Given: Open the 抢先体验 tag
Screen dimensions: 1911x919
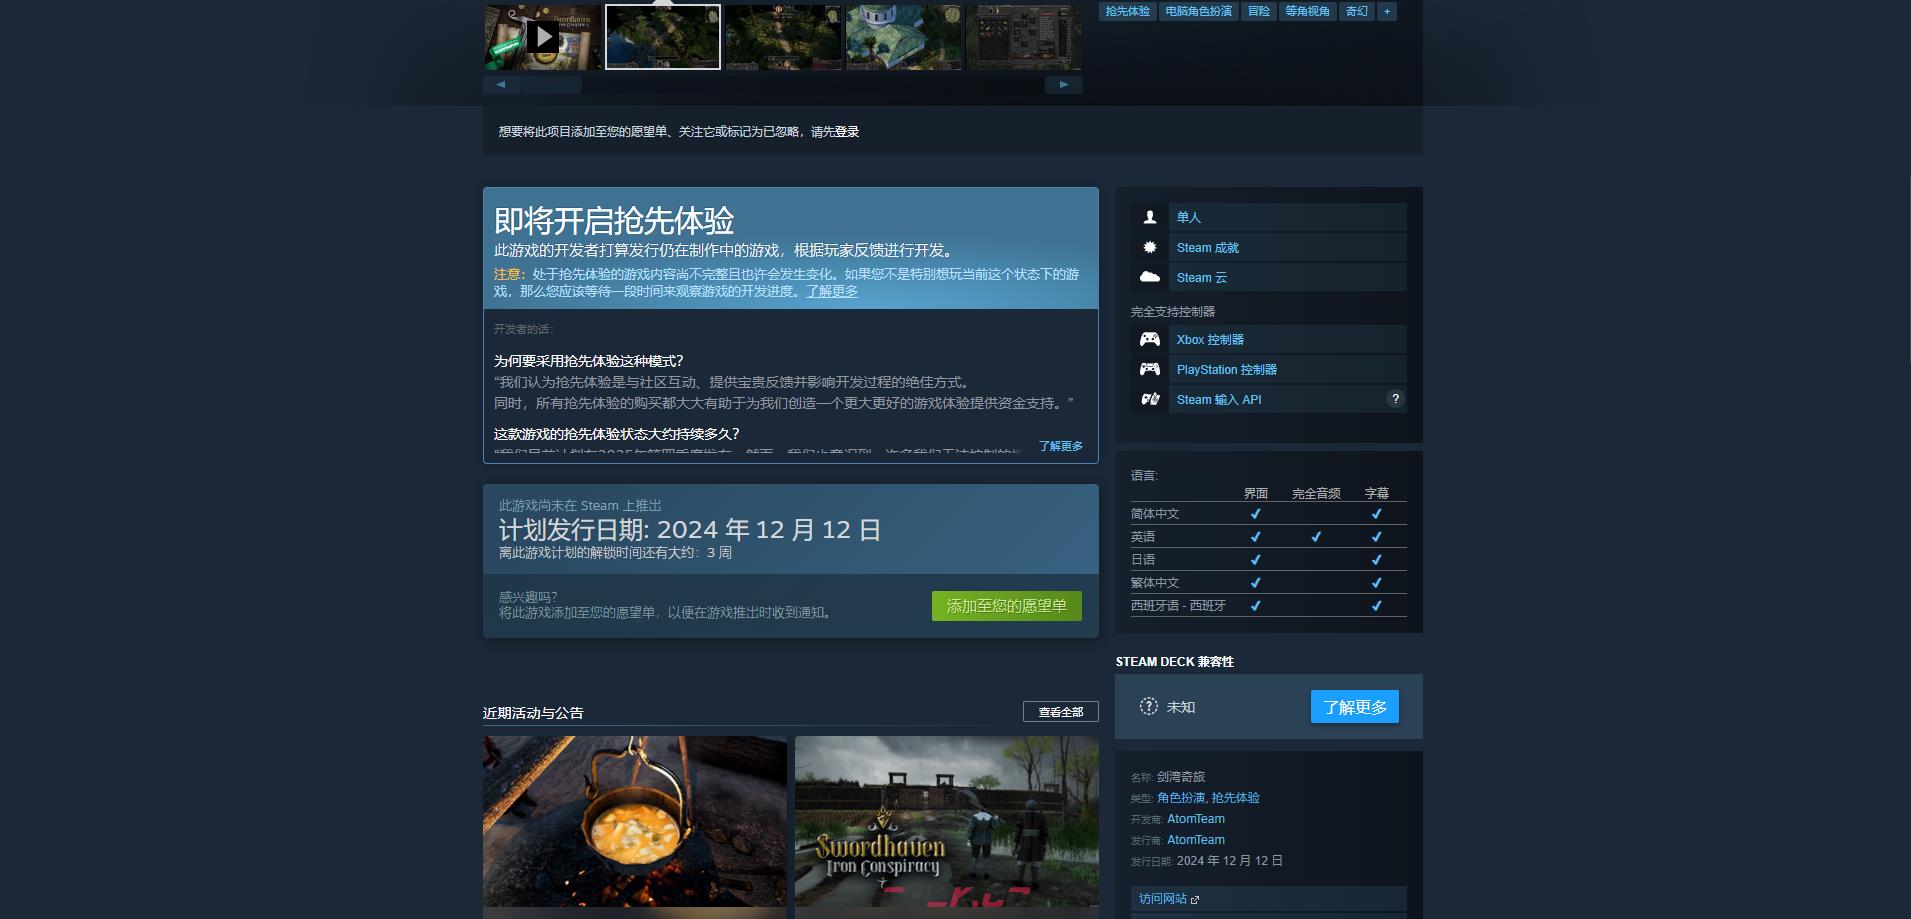Looking at the screenshot, I should click(x=1127, y=11).
